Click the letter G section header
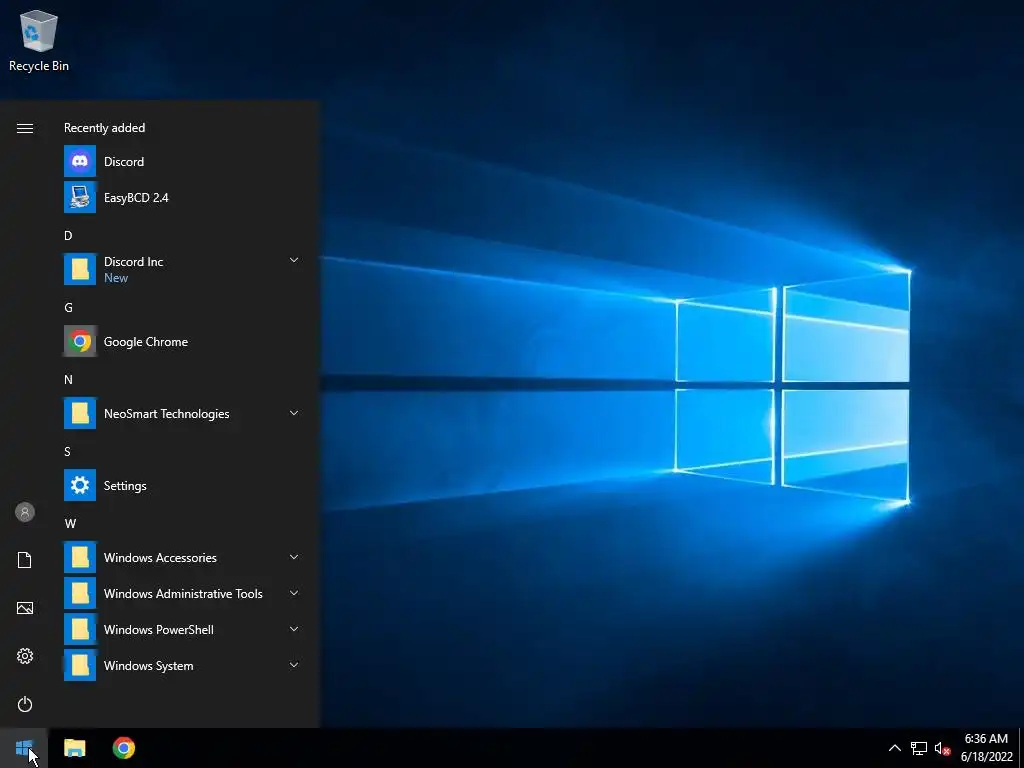The width and height of the screenshot is (1024, 768). tap(68, 308)
